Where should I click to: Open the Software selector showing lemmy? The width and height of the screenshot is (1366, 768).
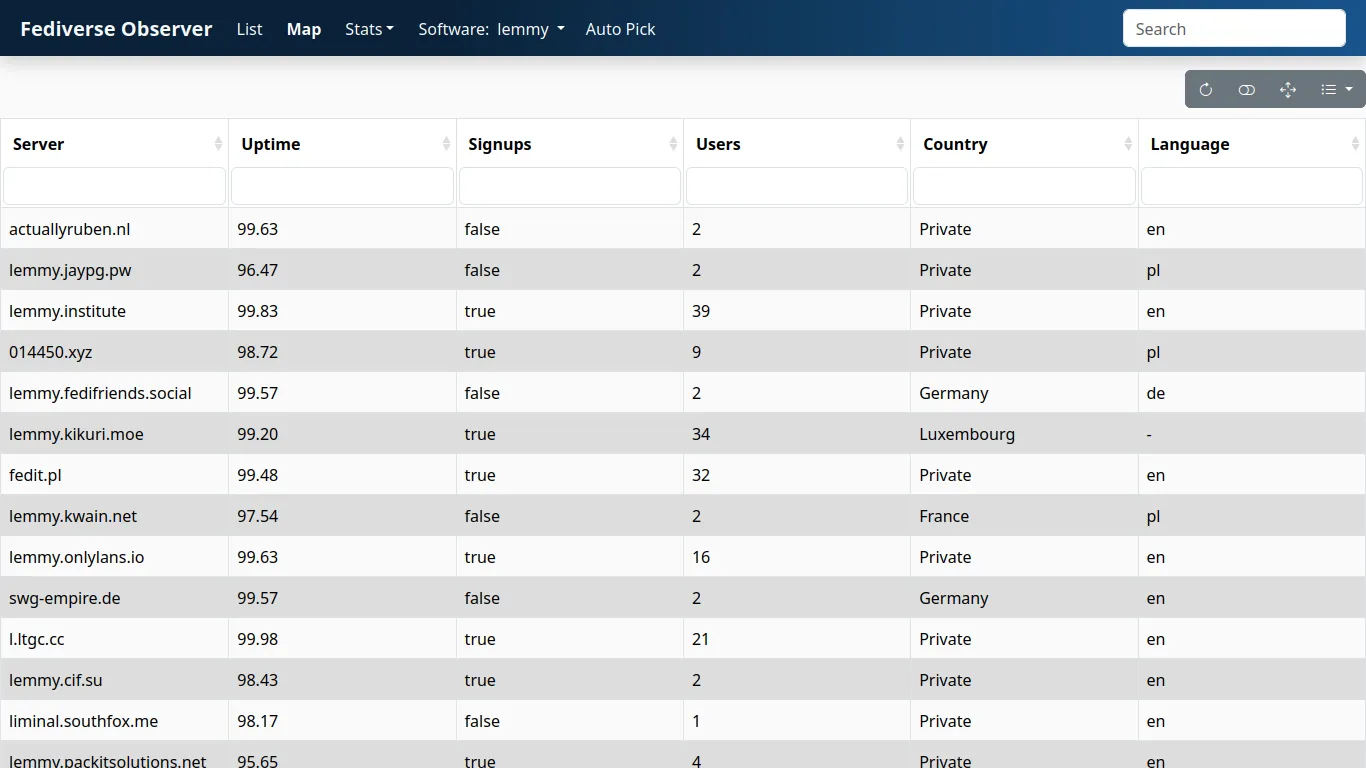point(530,29)
